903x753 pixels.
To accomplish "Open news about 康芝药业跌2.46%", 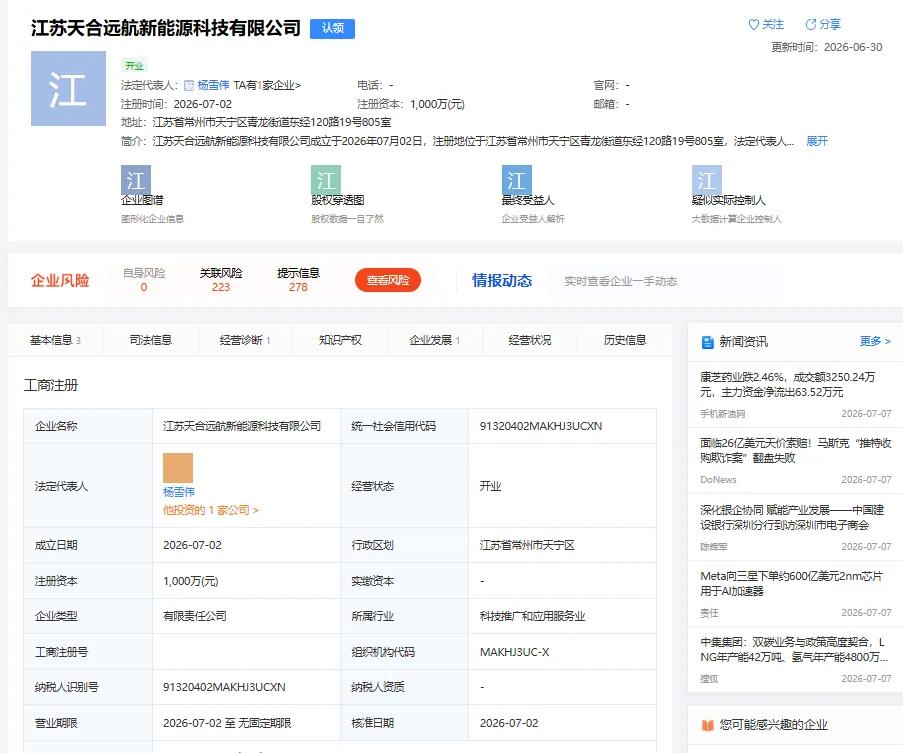I will point(787,385).
